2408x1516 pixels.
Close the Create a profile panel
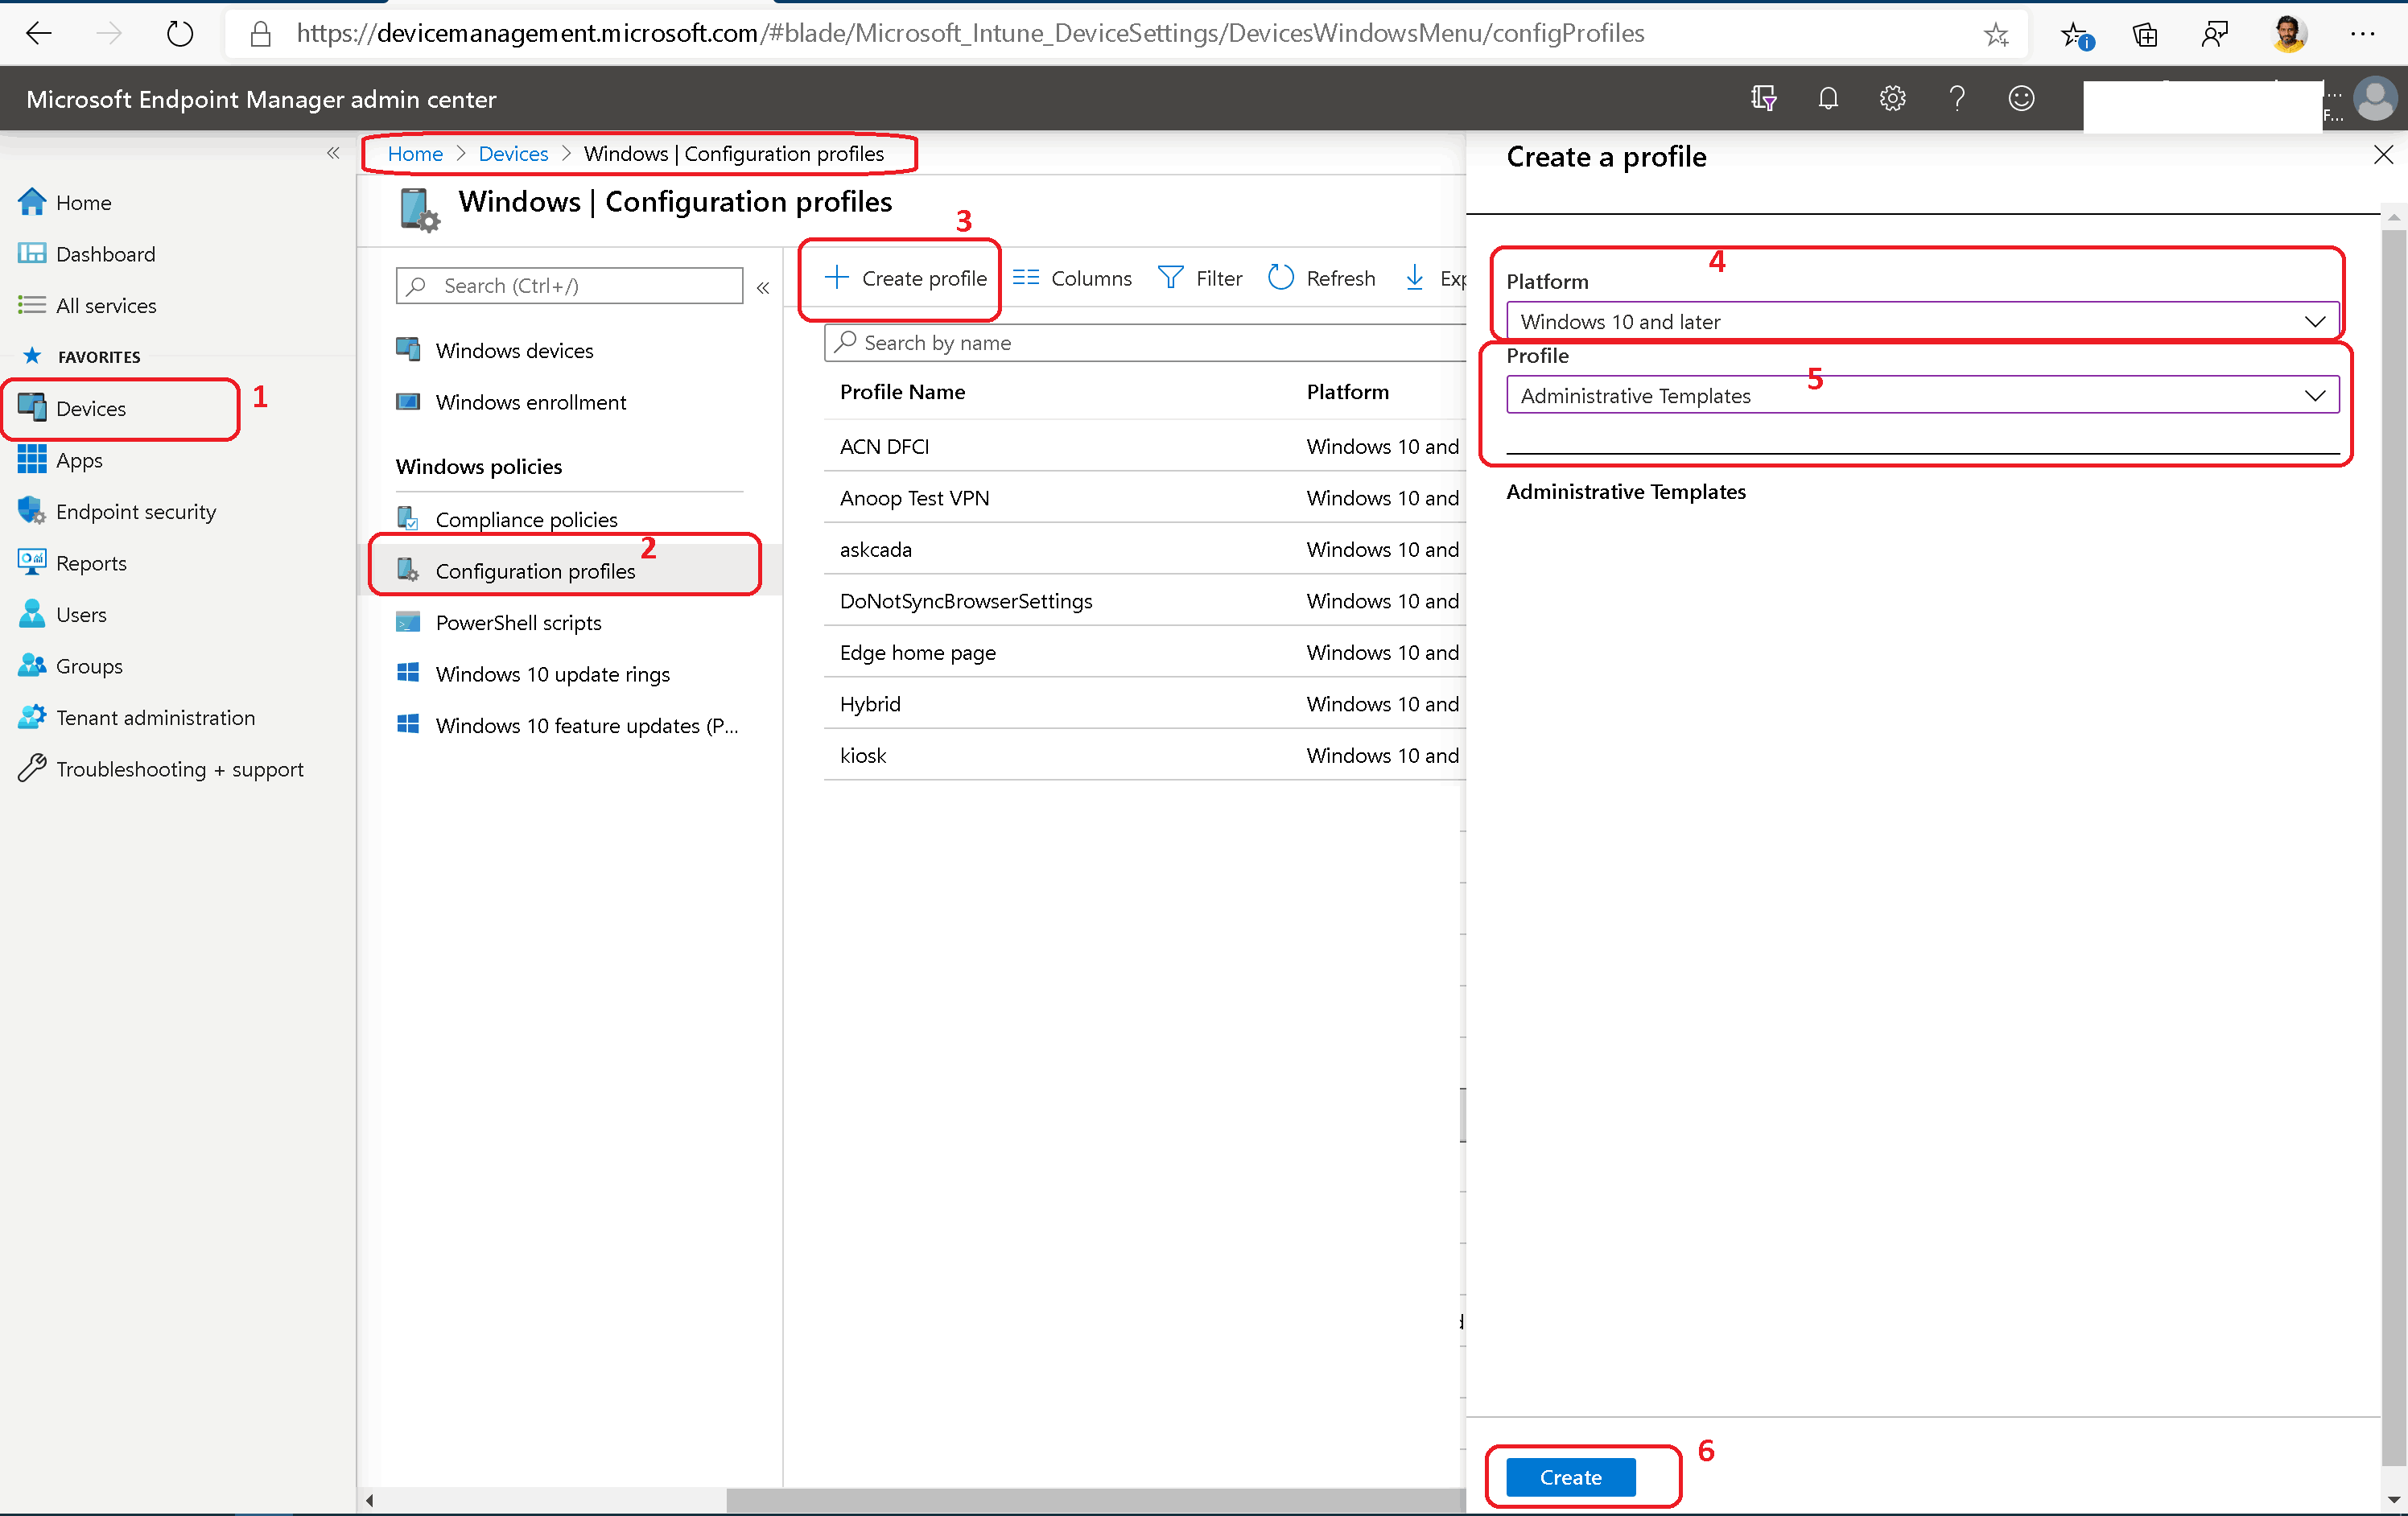(x=2383, y=155)
